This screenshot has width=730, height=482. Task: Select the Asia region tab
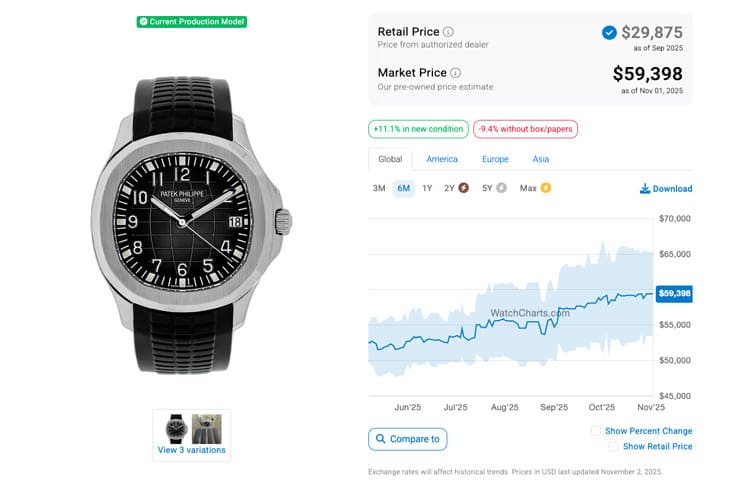tap(540, 159)
